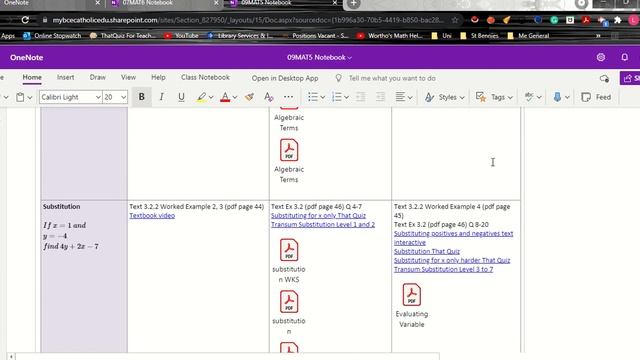640x360 pixels.
Task: Click the Increase Indent icon
Action: click(x=380, y=97)
